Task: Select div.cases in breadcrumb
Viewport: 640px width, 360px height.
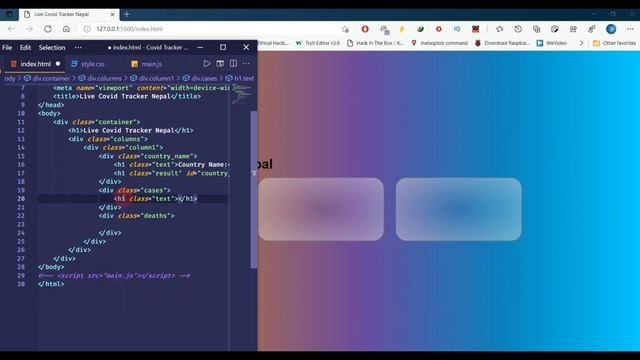Action: pos(200,78)
